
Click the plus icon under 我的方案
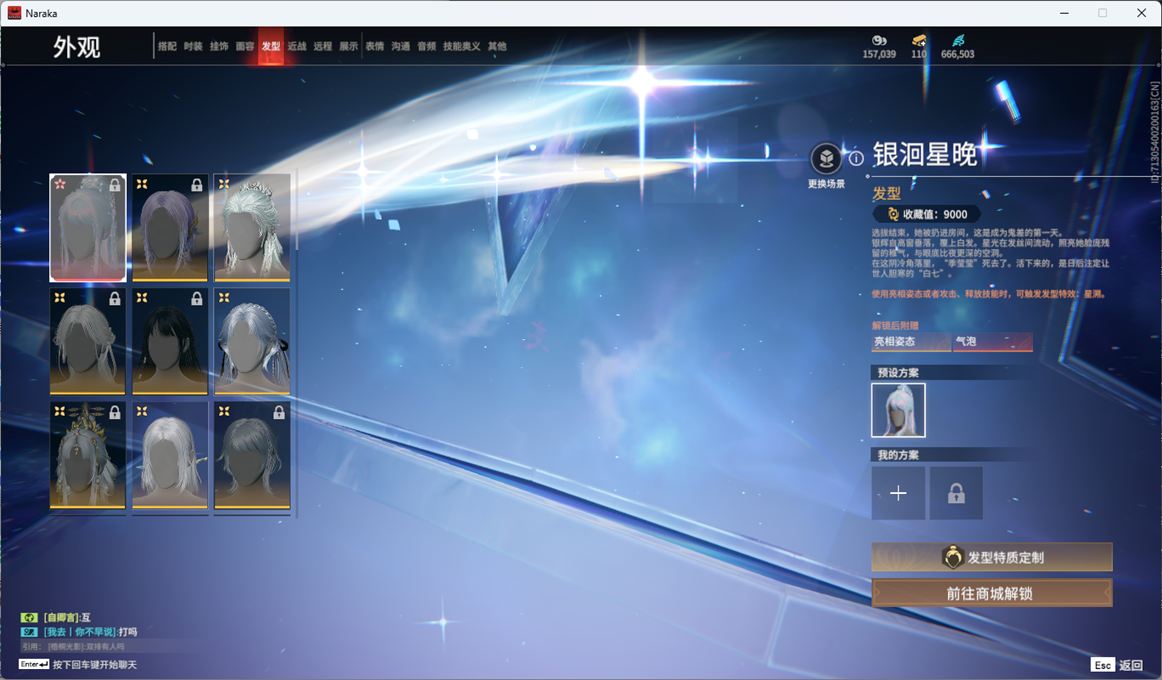tap(898, 493)
